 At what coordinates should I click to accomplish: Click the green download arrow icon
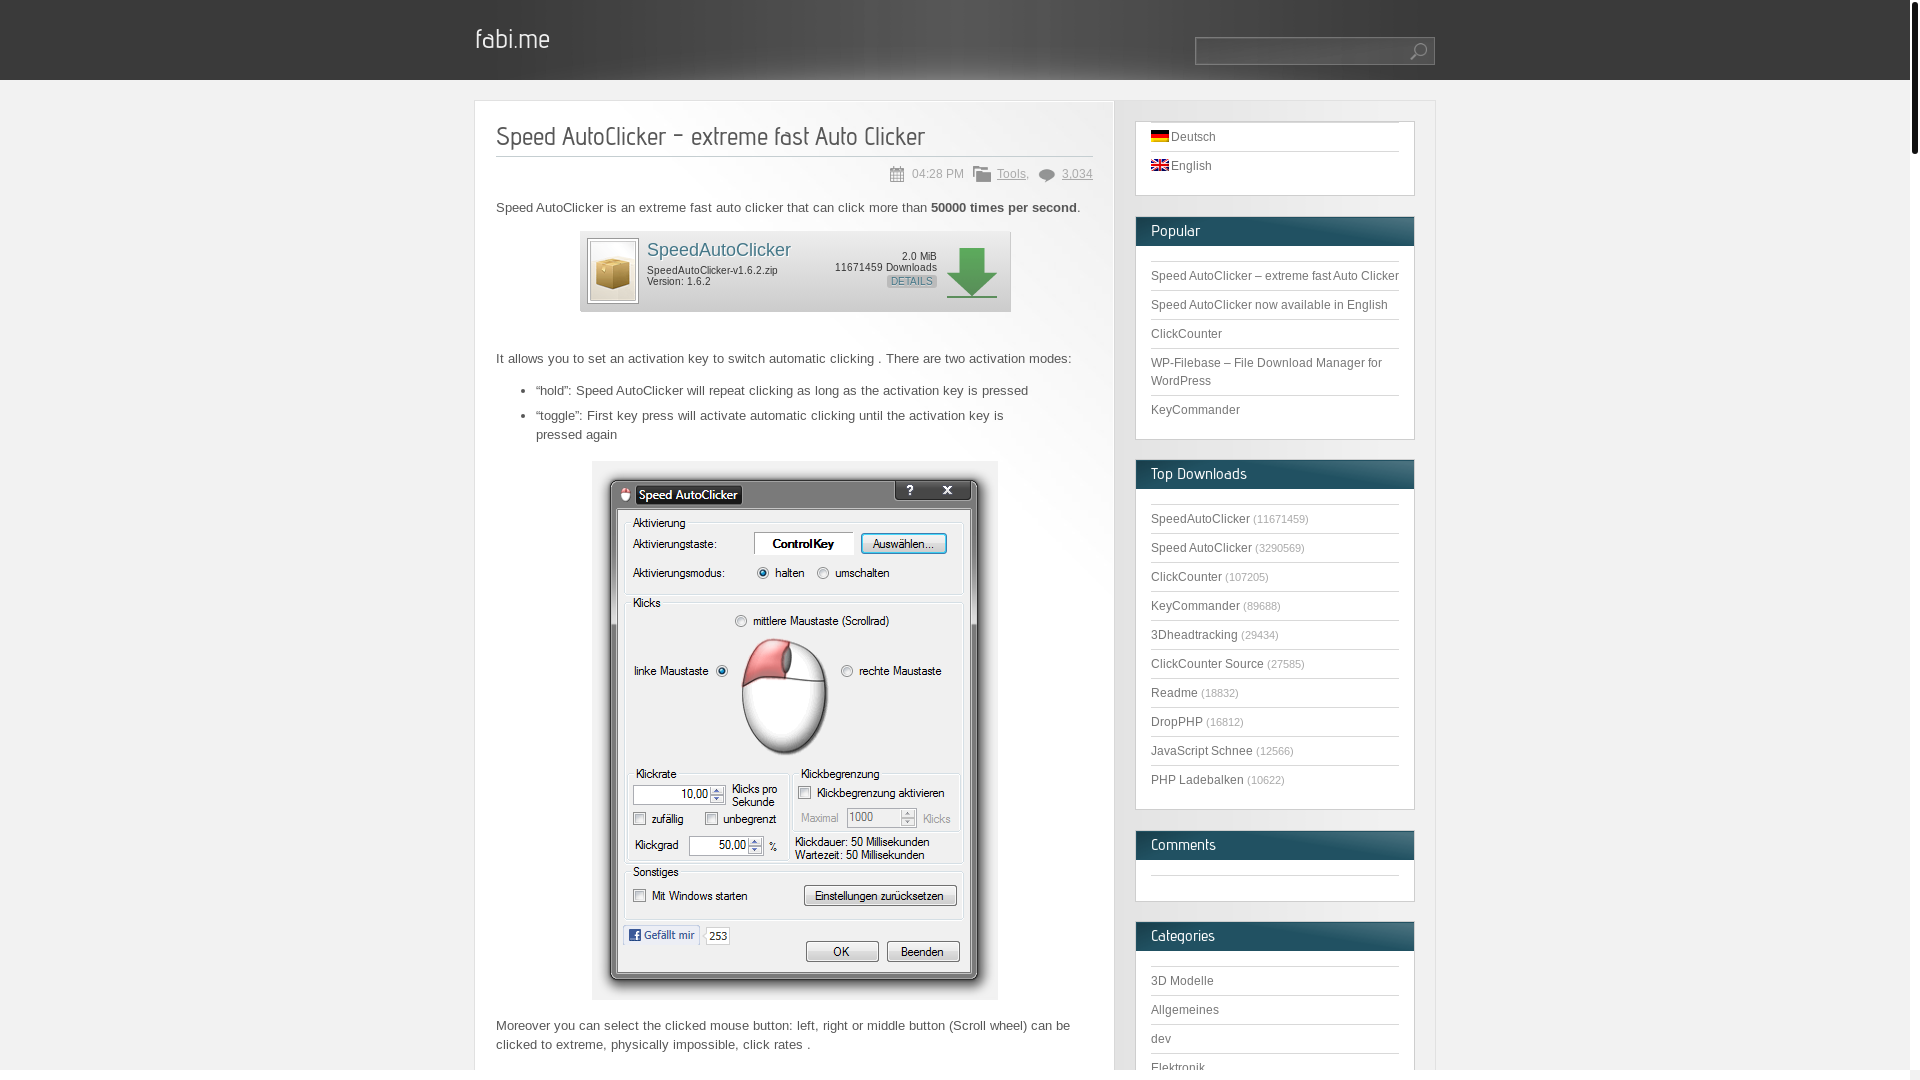[x=972, y=273]
